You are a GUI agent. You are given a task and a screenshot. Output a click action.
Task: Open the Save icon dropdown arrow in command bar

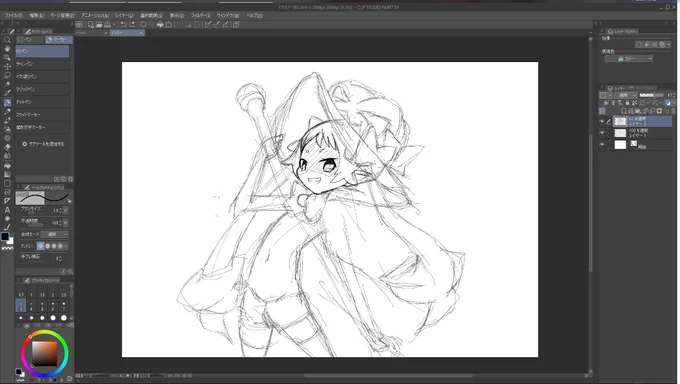[x=114, y=25]
